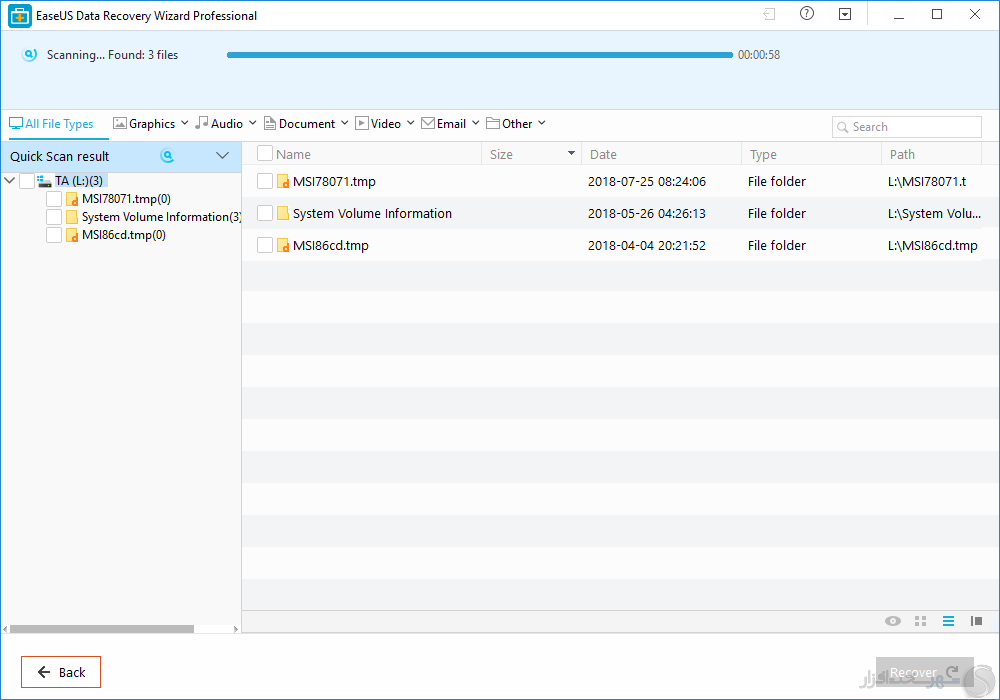Toggle the preview eye icon
Image resolution: width=1000 pixels, height=700 pixels.
pos(893,621)
